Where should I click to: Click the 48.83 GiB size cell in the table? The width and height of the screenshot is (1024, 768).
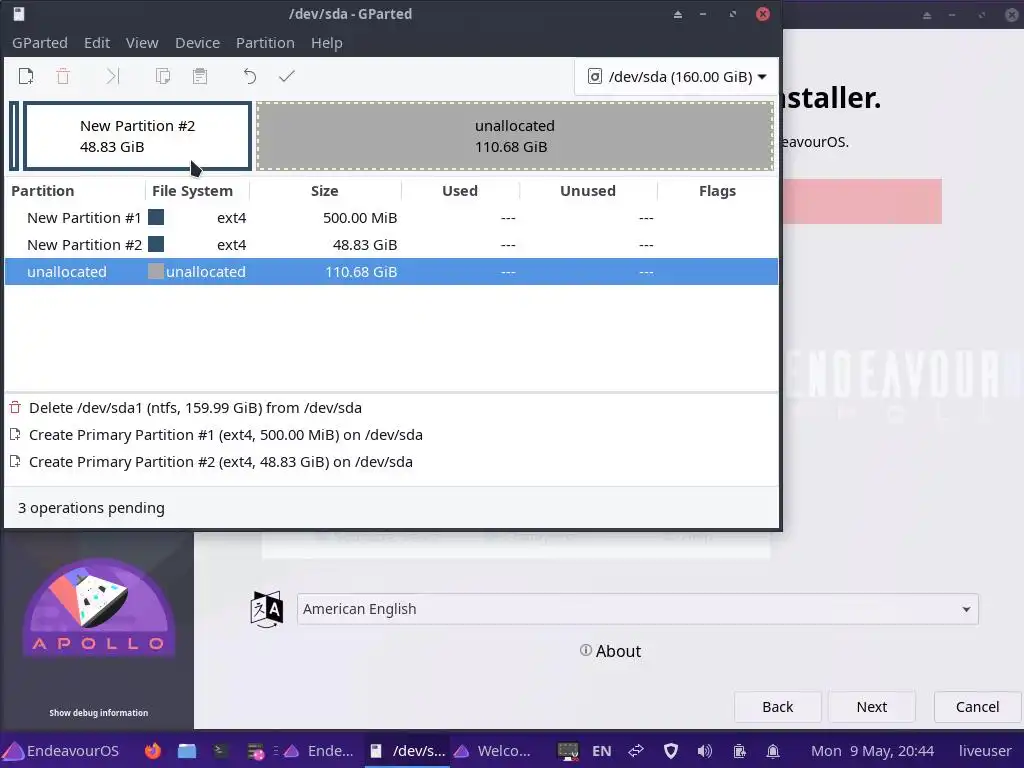click(x=364, y=245)
